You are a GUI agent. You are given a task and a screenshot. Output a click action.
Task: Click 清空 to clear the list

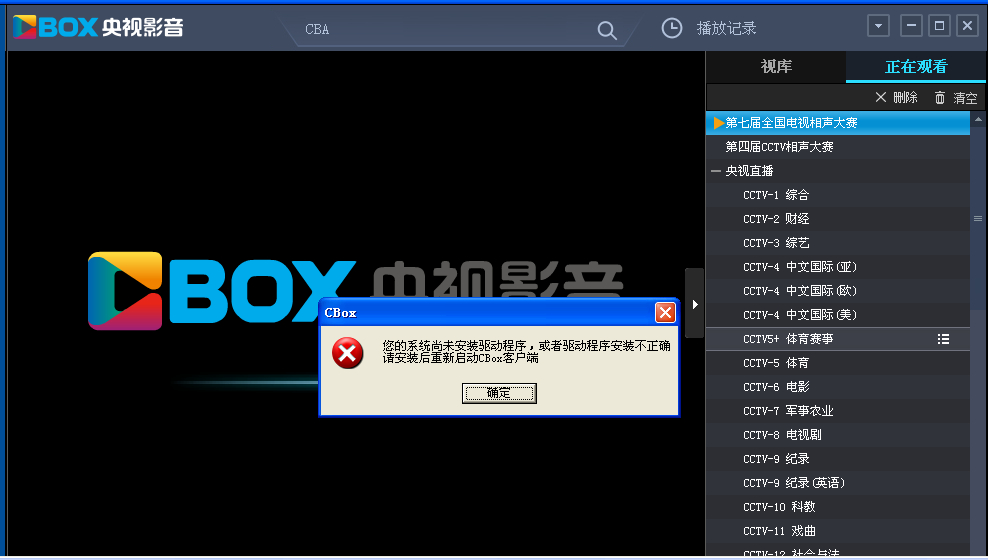point(965,98)
